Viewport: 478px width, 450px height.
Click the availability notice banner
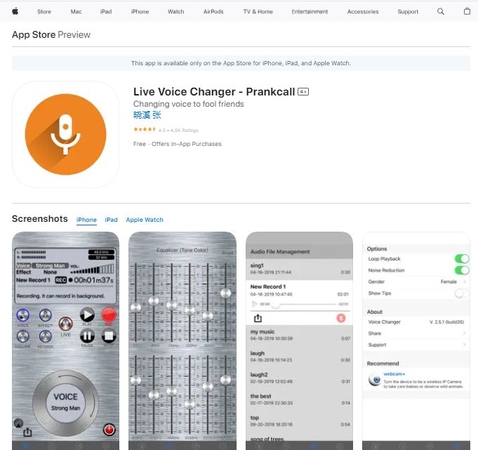pos(241,63)
